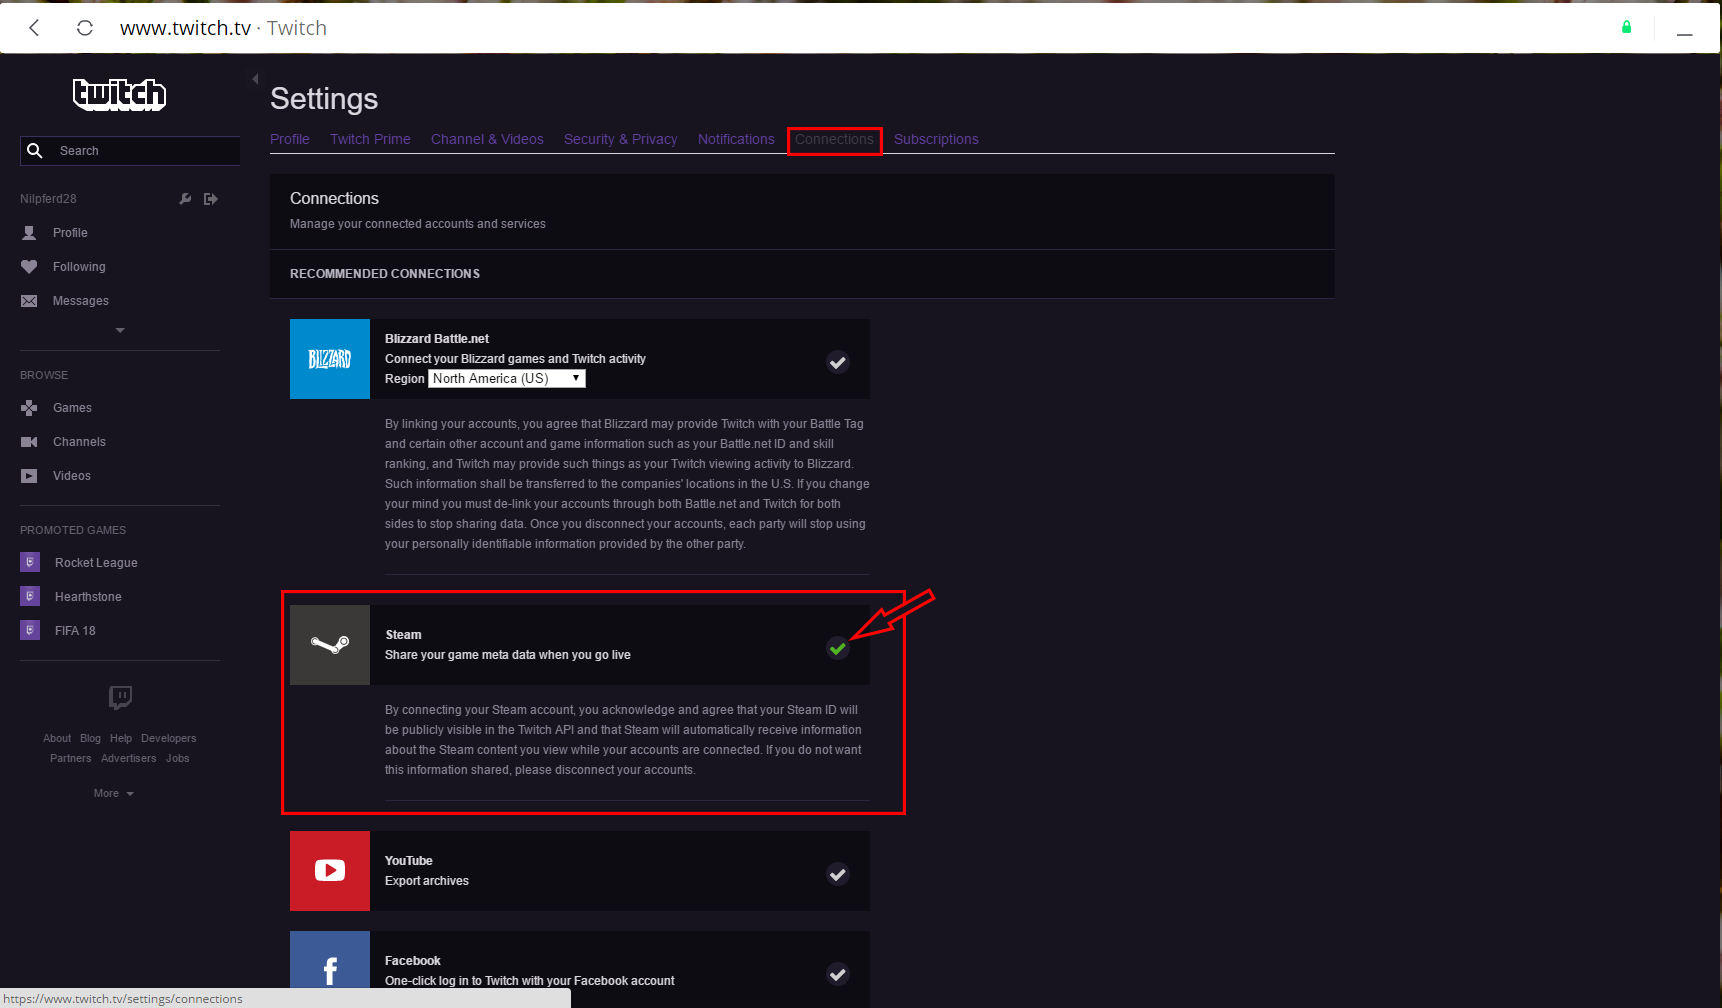Click the Channels camera icon
The height and width of the screenshot is (1008, 1722).
pyautogui.click(x=29, y=442)
